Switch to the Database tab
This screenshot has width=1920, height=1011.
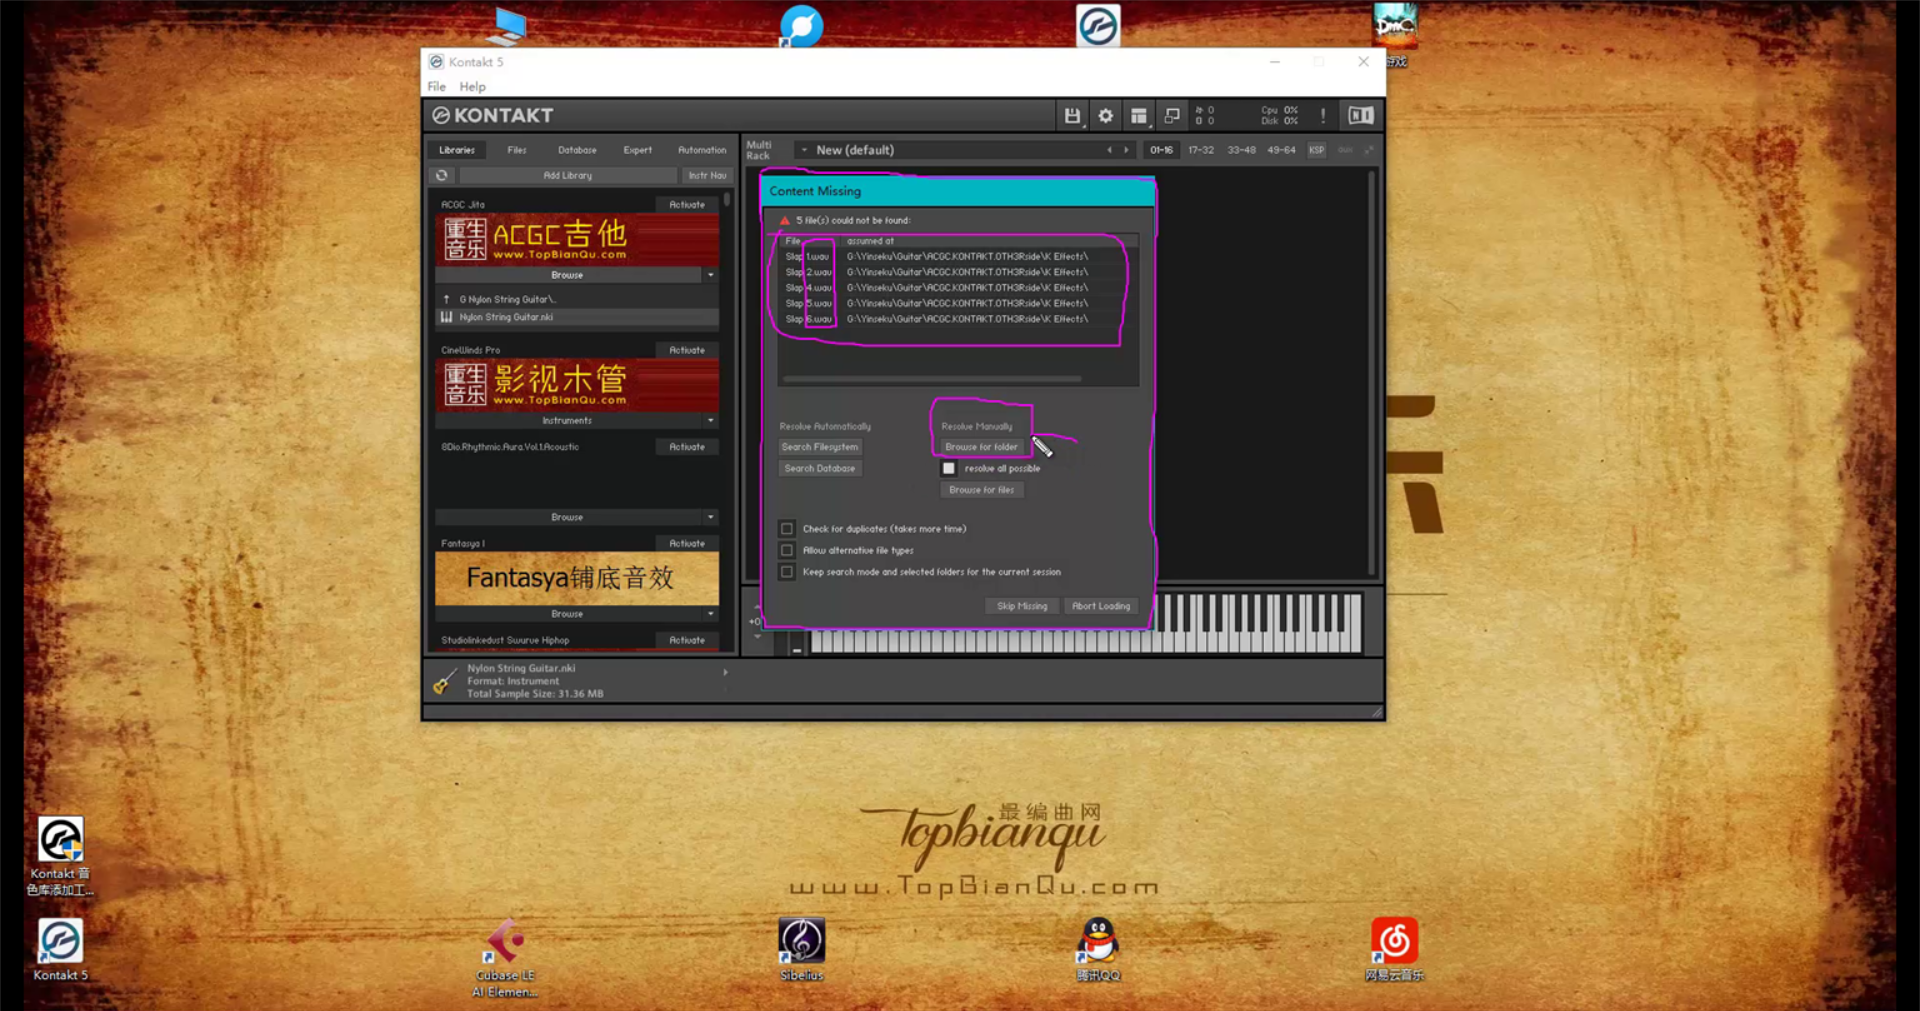tap(577, 150)
